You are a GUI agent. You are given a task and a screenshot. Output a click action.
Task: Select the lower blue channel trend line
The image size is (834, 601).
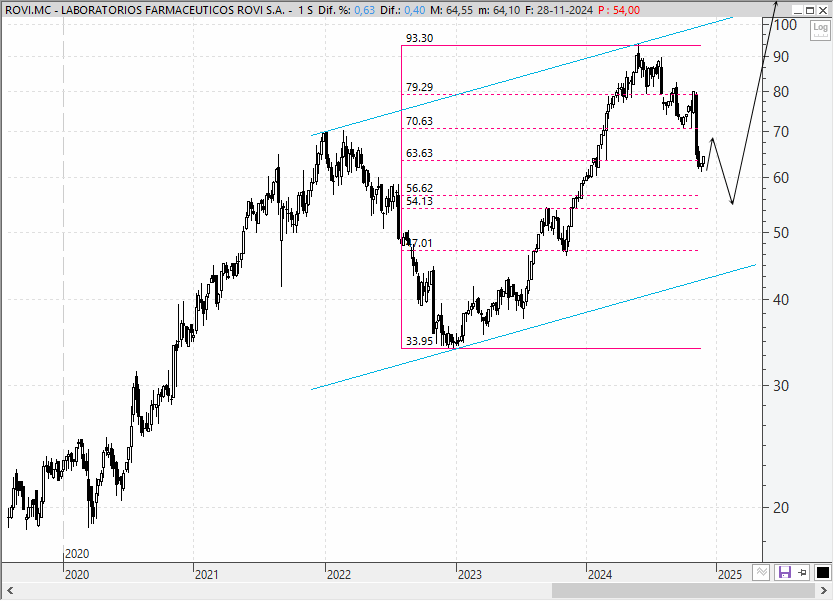coord(532,328)
